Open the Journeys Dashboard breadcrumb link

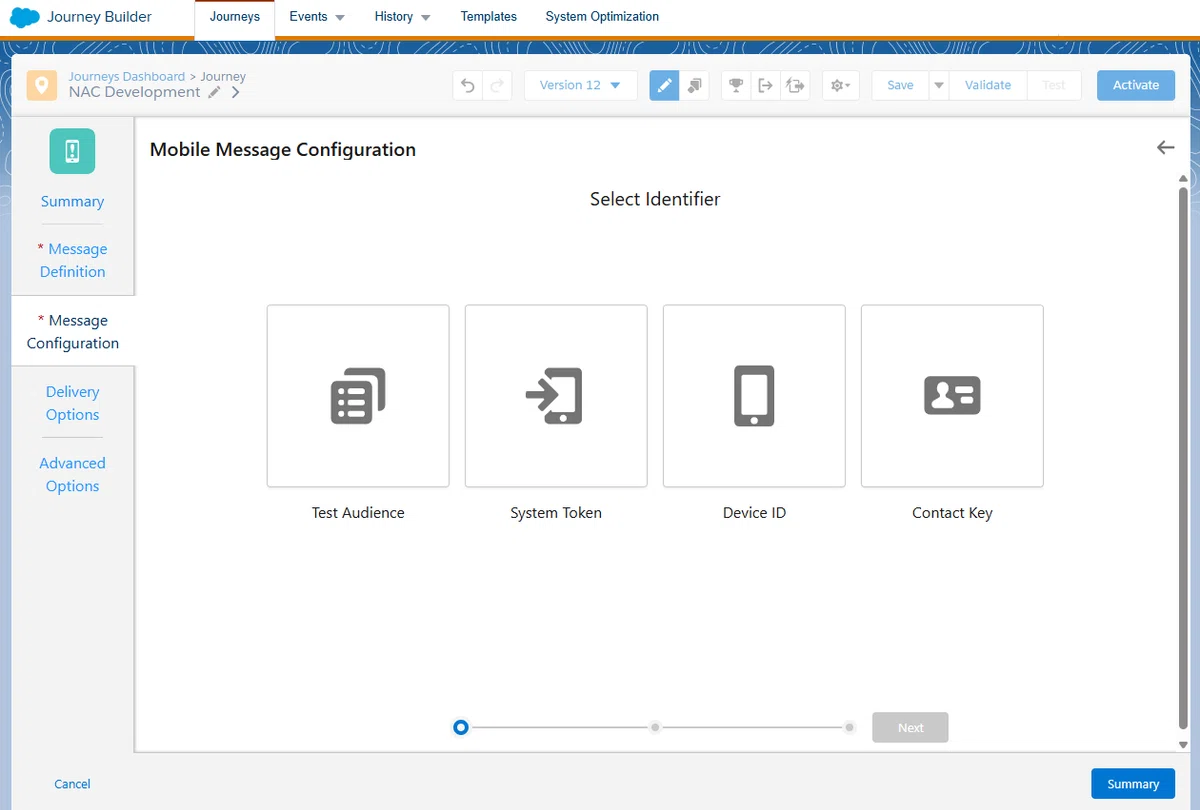pyautogui.click(x=126, y=76)
